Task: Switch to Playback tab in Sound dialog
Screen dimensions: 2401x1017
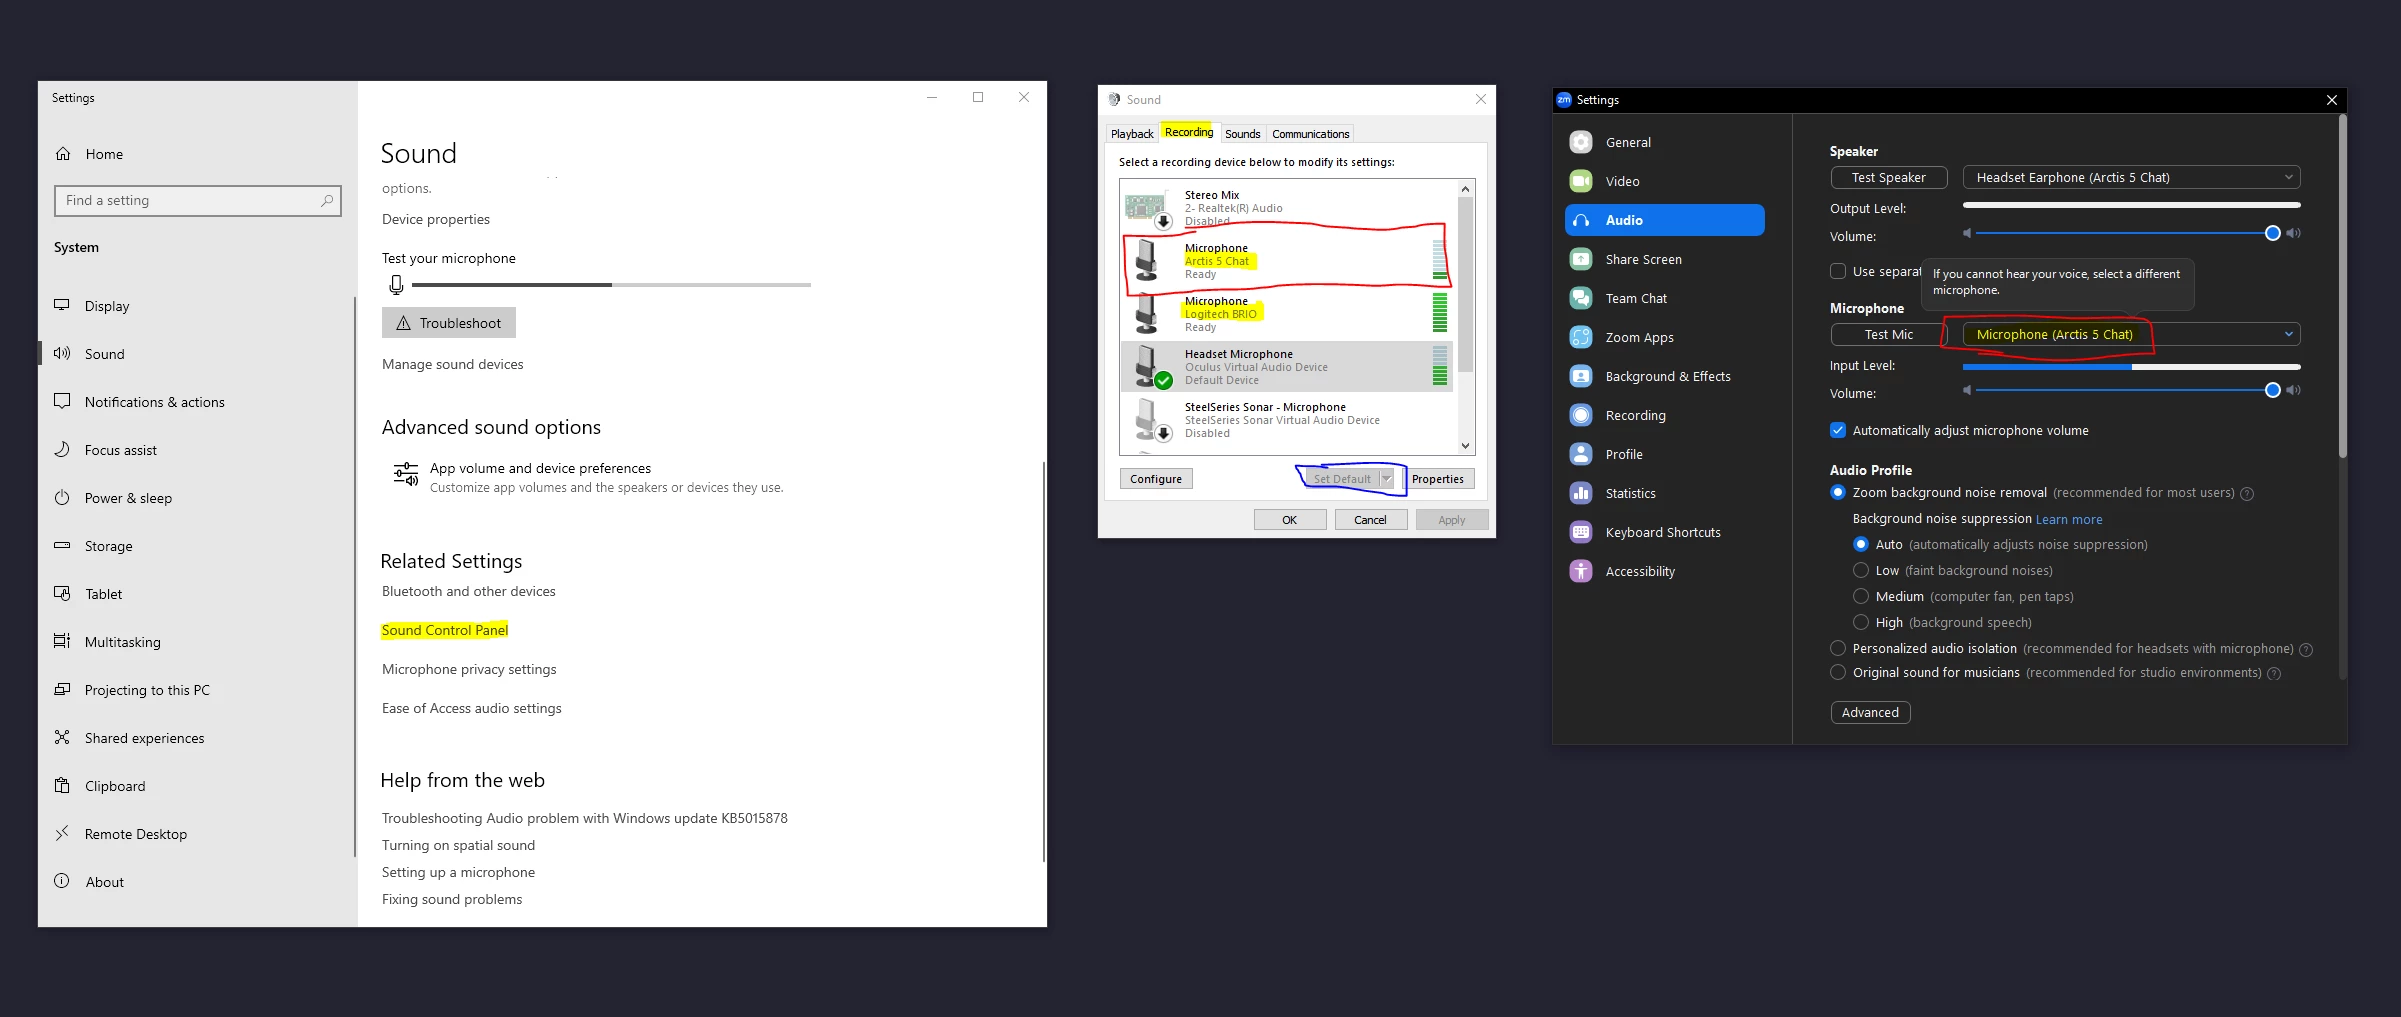Action: (1132, 133)
